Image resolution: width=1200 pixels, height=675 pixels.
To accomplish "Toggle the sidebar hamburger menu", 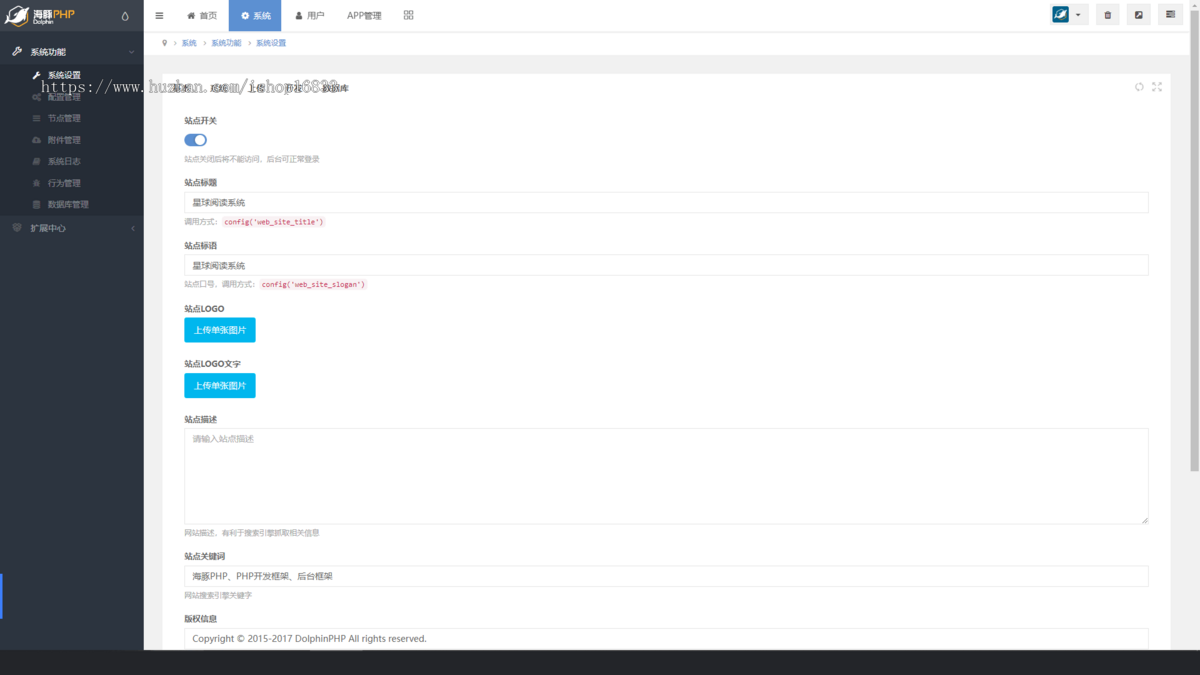I will coord(159,16).
